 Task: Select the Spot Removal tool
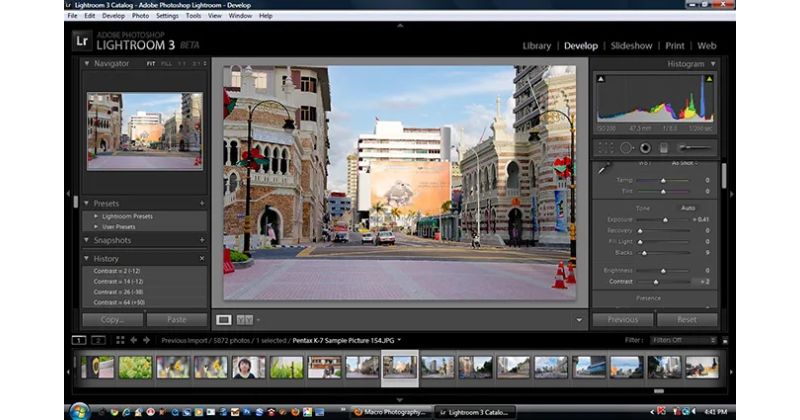click(627, 148)
